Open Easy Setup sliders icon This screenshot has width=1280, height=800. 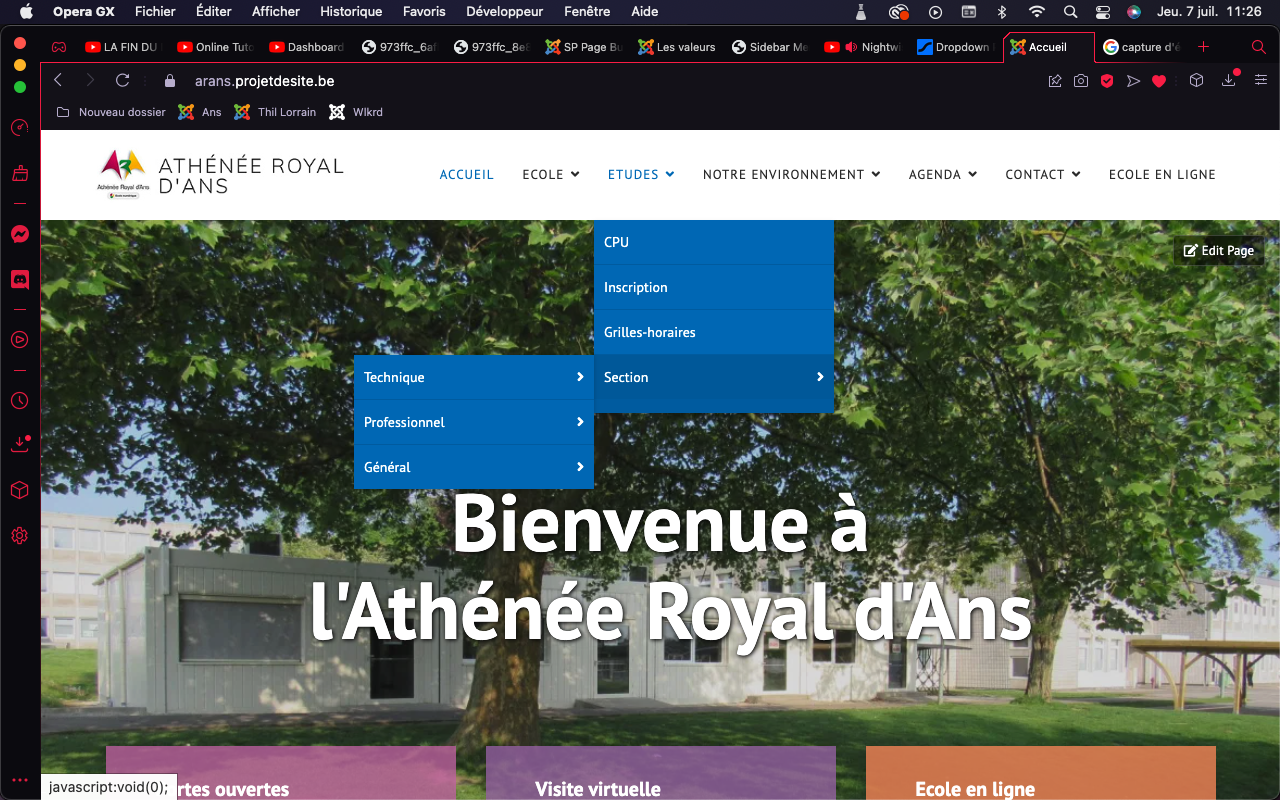point(1260,80)
